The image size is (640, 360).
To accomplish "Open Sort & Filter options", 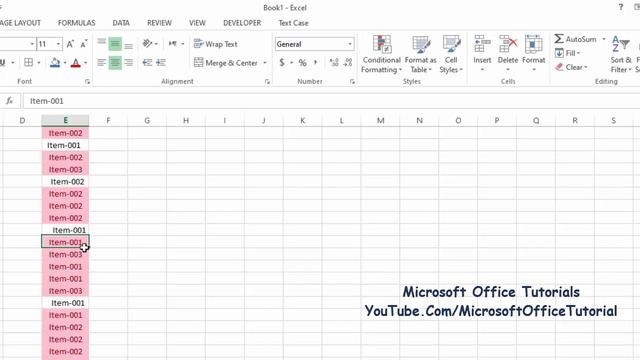I will 620,54.
